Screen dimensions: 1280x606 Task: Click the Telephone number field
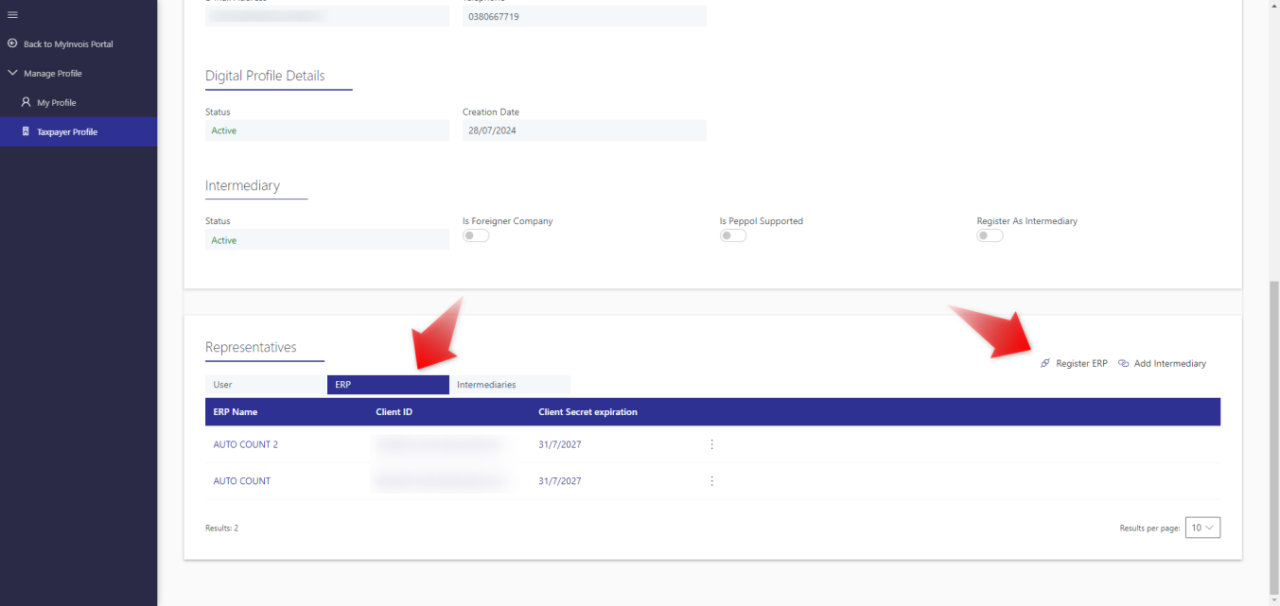click(x=584, y=16)
